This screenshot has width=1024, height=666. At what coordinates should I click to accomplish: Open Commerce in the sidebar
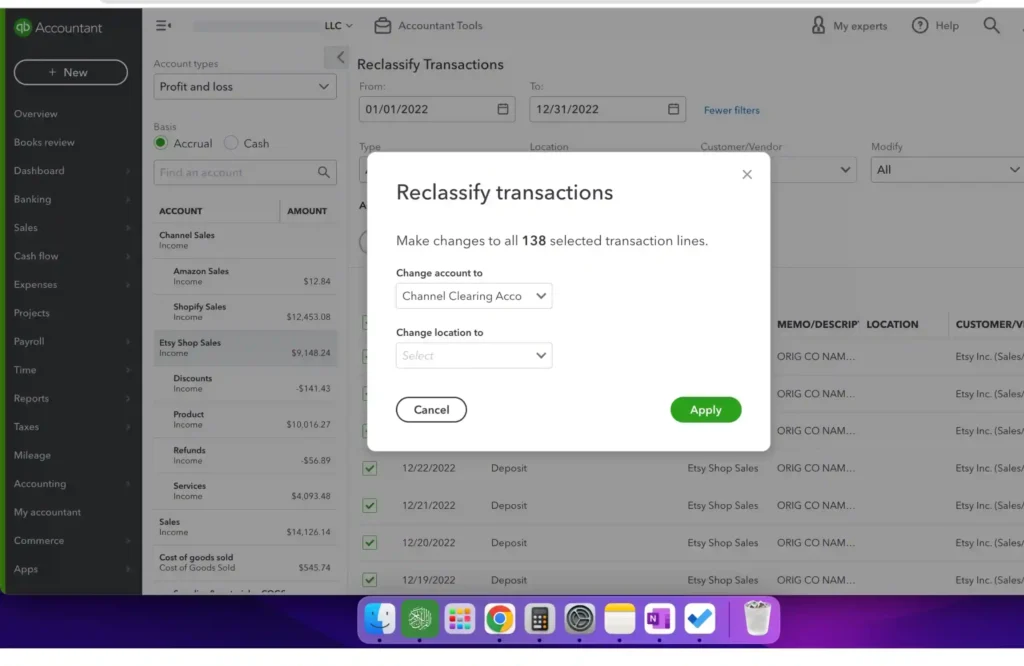tap(39, 541)
